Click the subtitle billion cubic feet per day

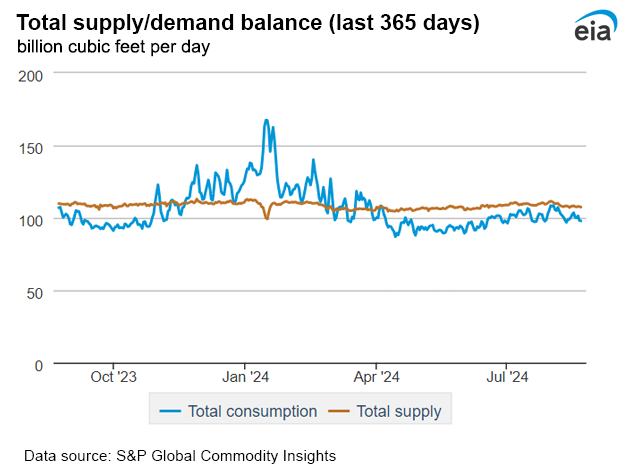click(x=113, y=47)
